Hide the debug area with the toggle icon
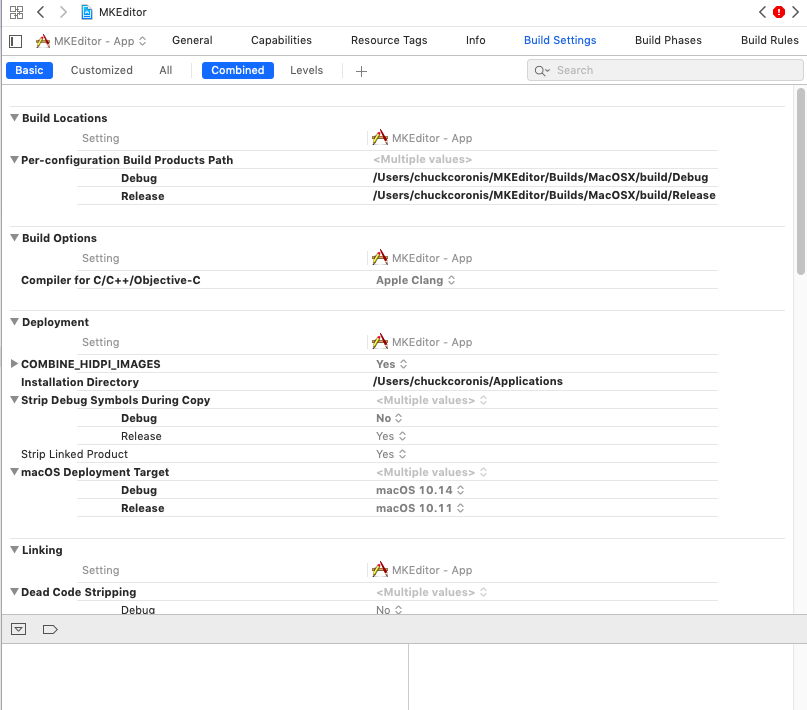807x710 pixels. coord(19,629)
